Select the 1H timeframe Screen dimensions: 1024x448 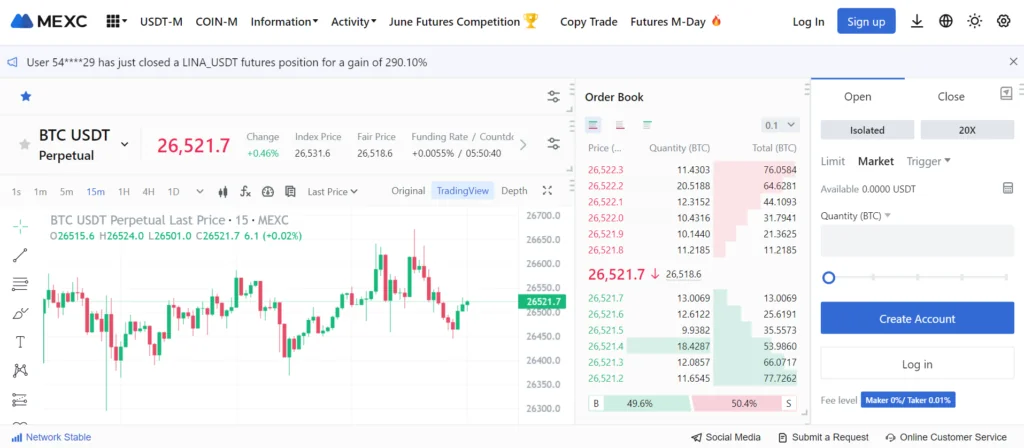point(123,191)
